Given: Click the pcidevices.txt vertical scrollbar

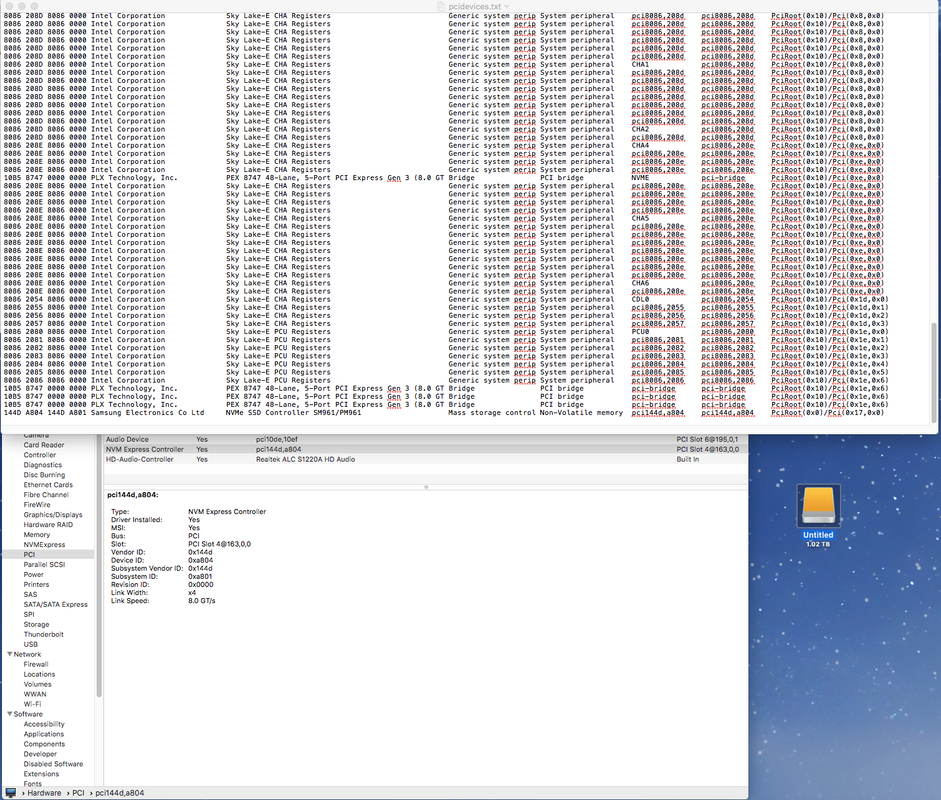Looking at the screenshot, I should [x=933, y=372].
